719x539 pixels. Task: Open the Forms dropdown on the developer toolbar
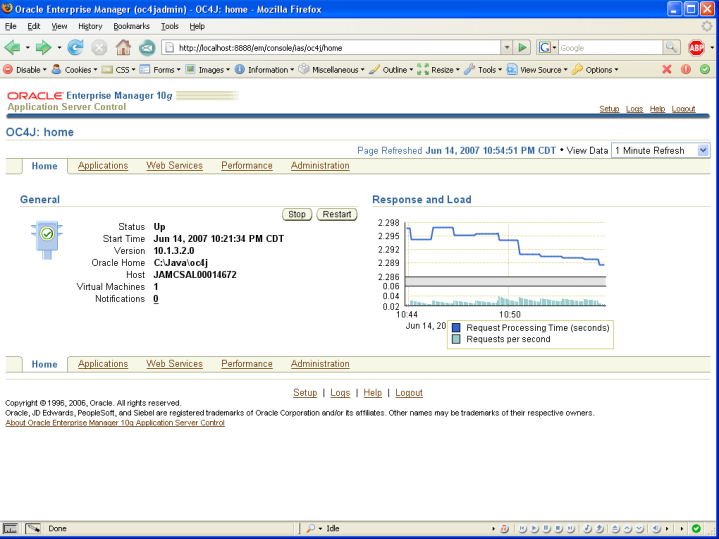click(160, 70)
